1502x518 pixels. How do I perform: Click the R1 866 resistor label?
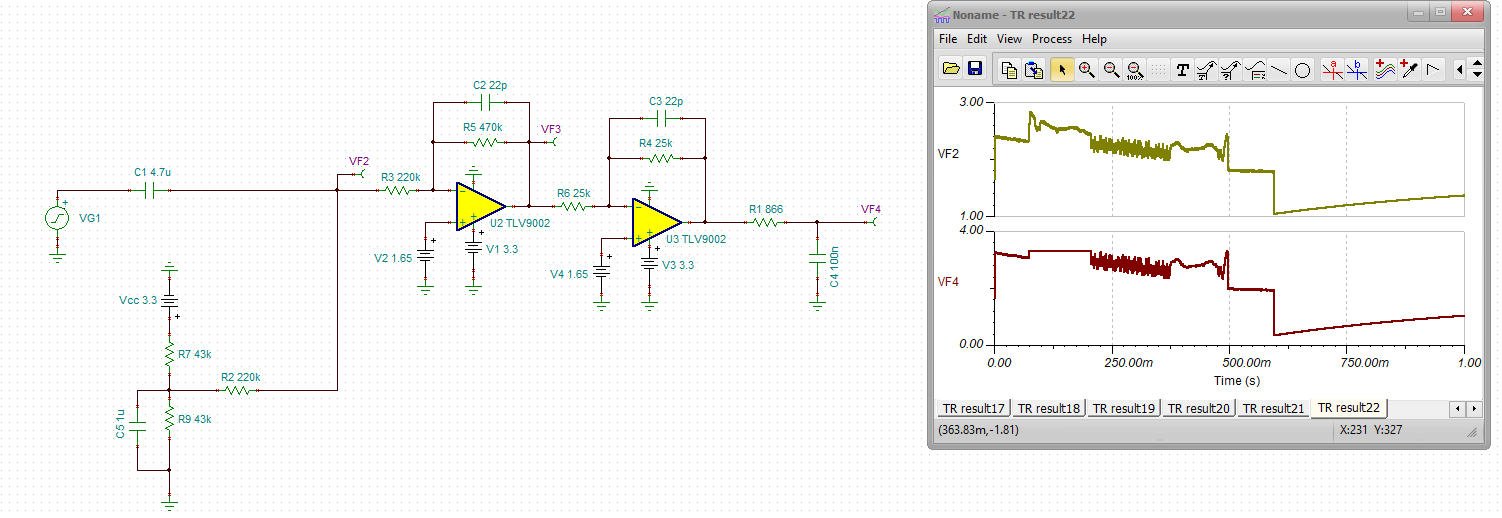766,210
